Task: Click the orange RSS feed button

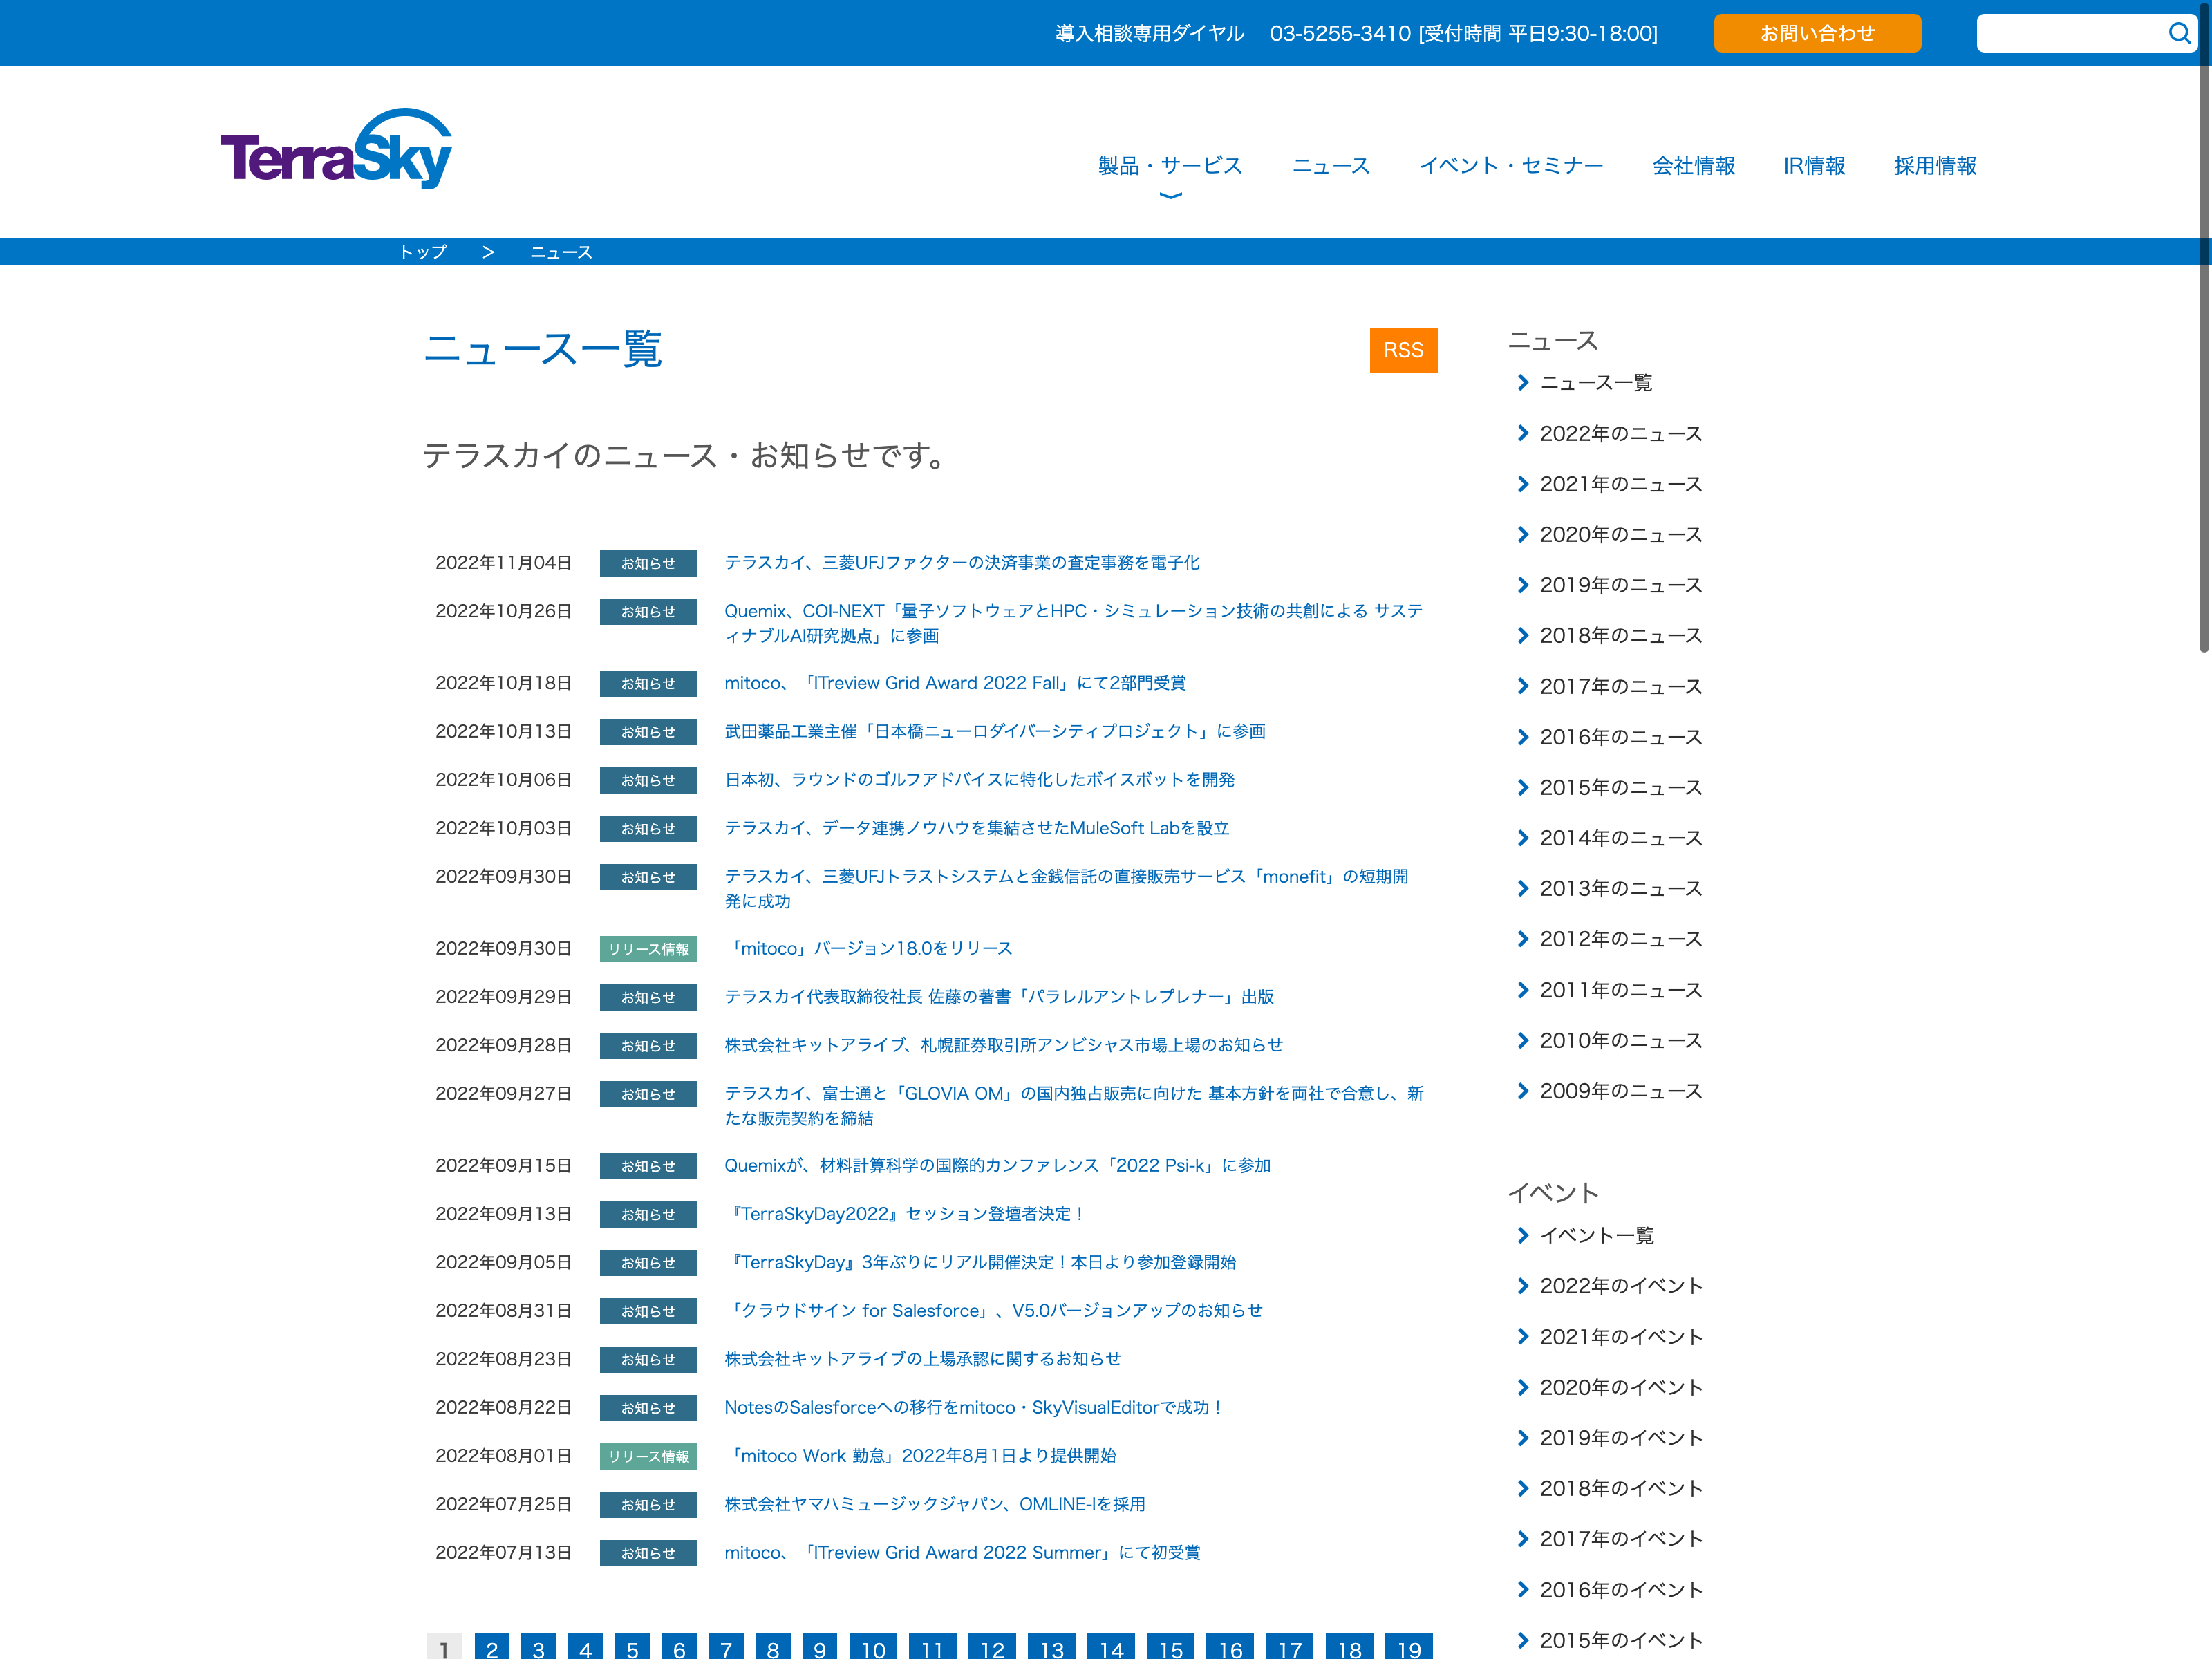Action: point(1402,350)
